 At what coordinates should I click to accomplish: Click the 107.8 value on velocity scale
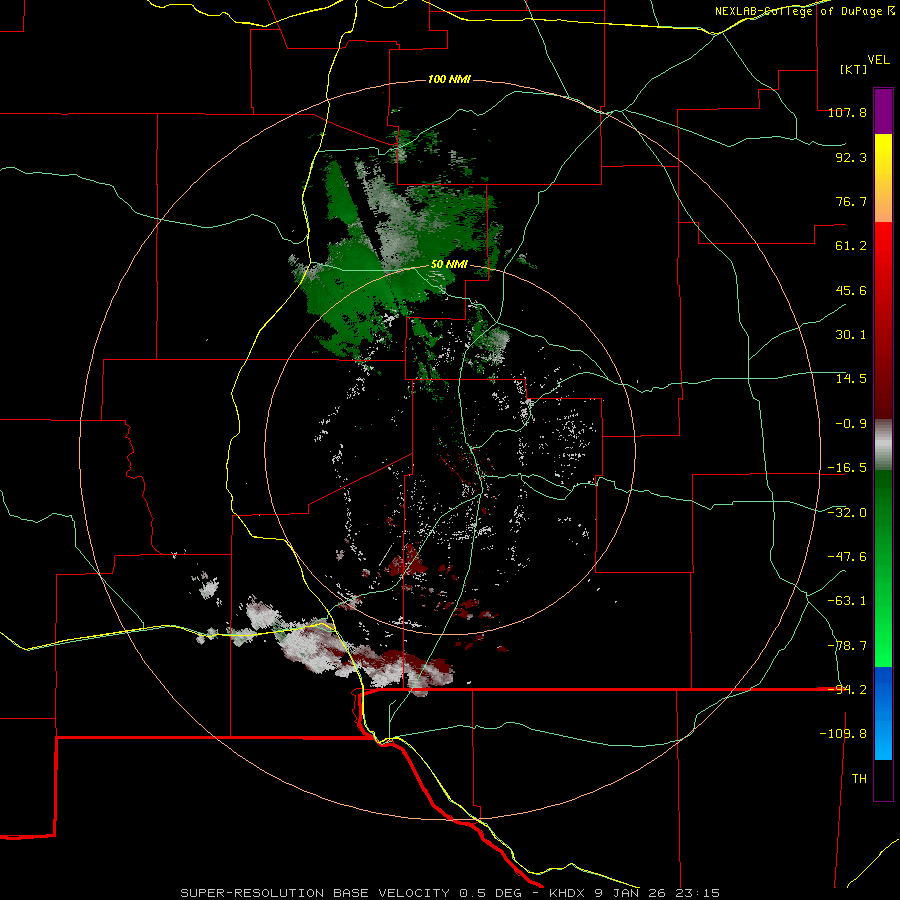[847, 112]
